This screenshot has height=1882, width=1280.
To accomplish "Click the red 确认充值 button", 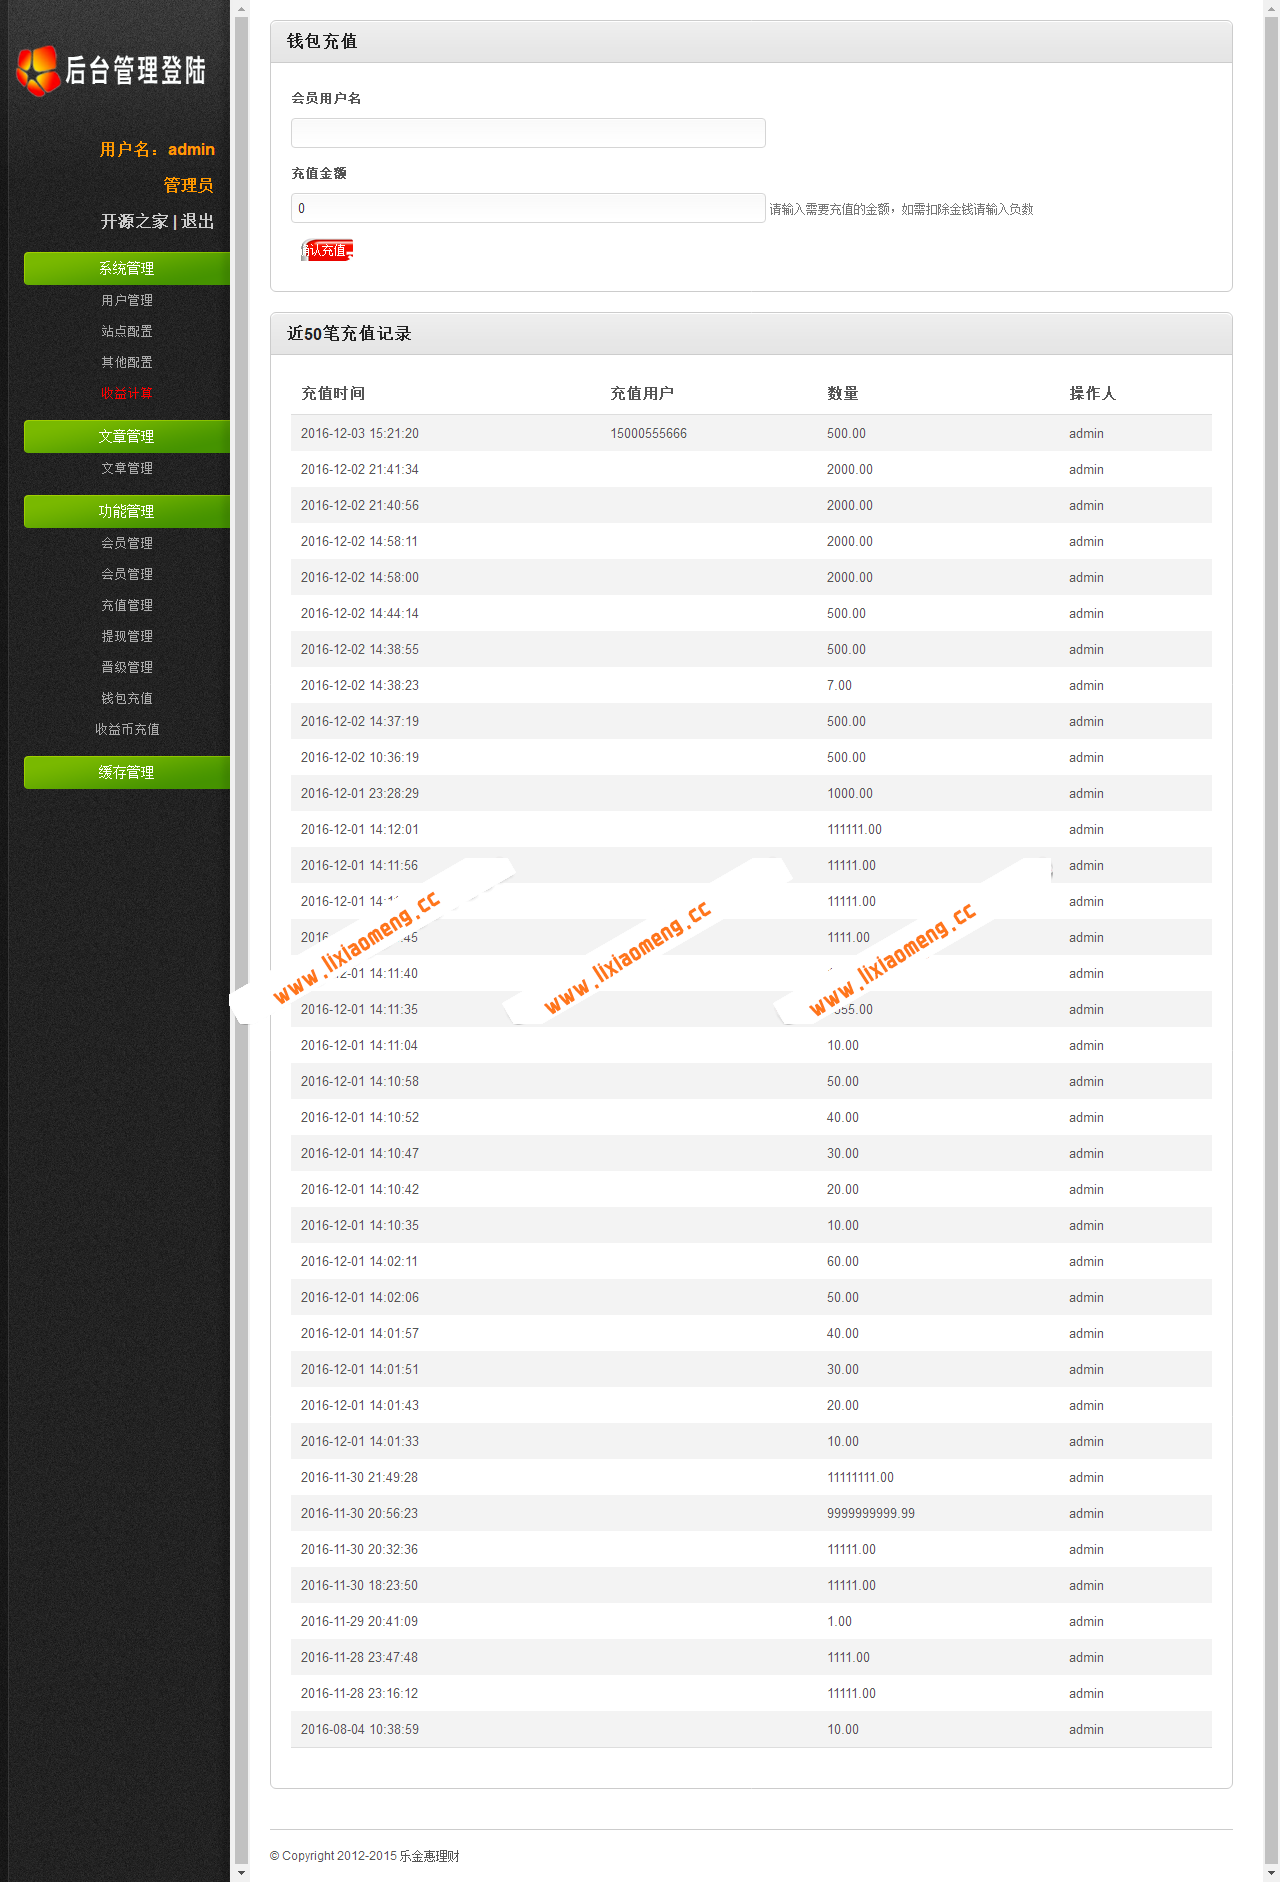I will pos(327,250).
